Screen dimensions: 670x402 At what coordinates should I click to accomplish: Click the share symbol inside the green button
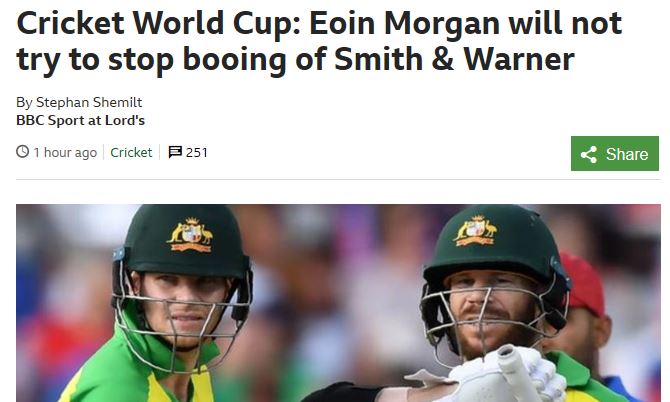pyautogui.click(x=589, y=154)
